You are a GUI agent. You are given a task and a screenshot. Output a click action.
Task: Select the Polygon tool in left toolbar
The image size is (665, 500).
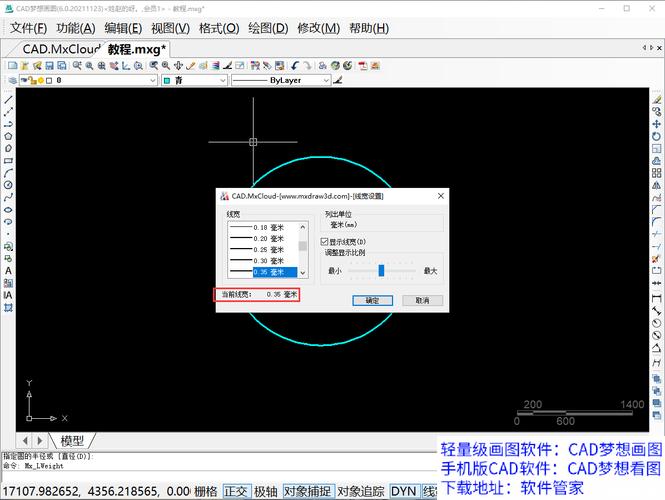8,136
